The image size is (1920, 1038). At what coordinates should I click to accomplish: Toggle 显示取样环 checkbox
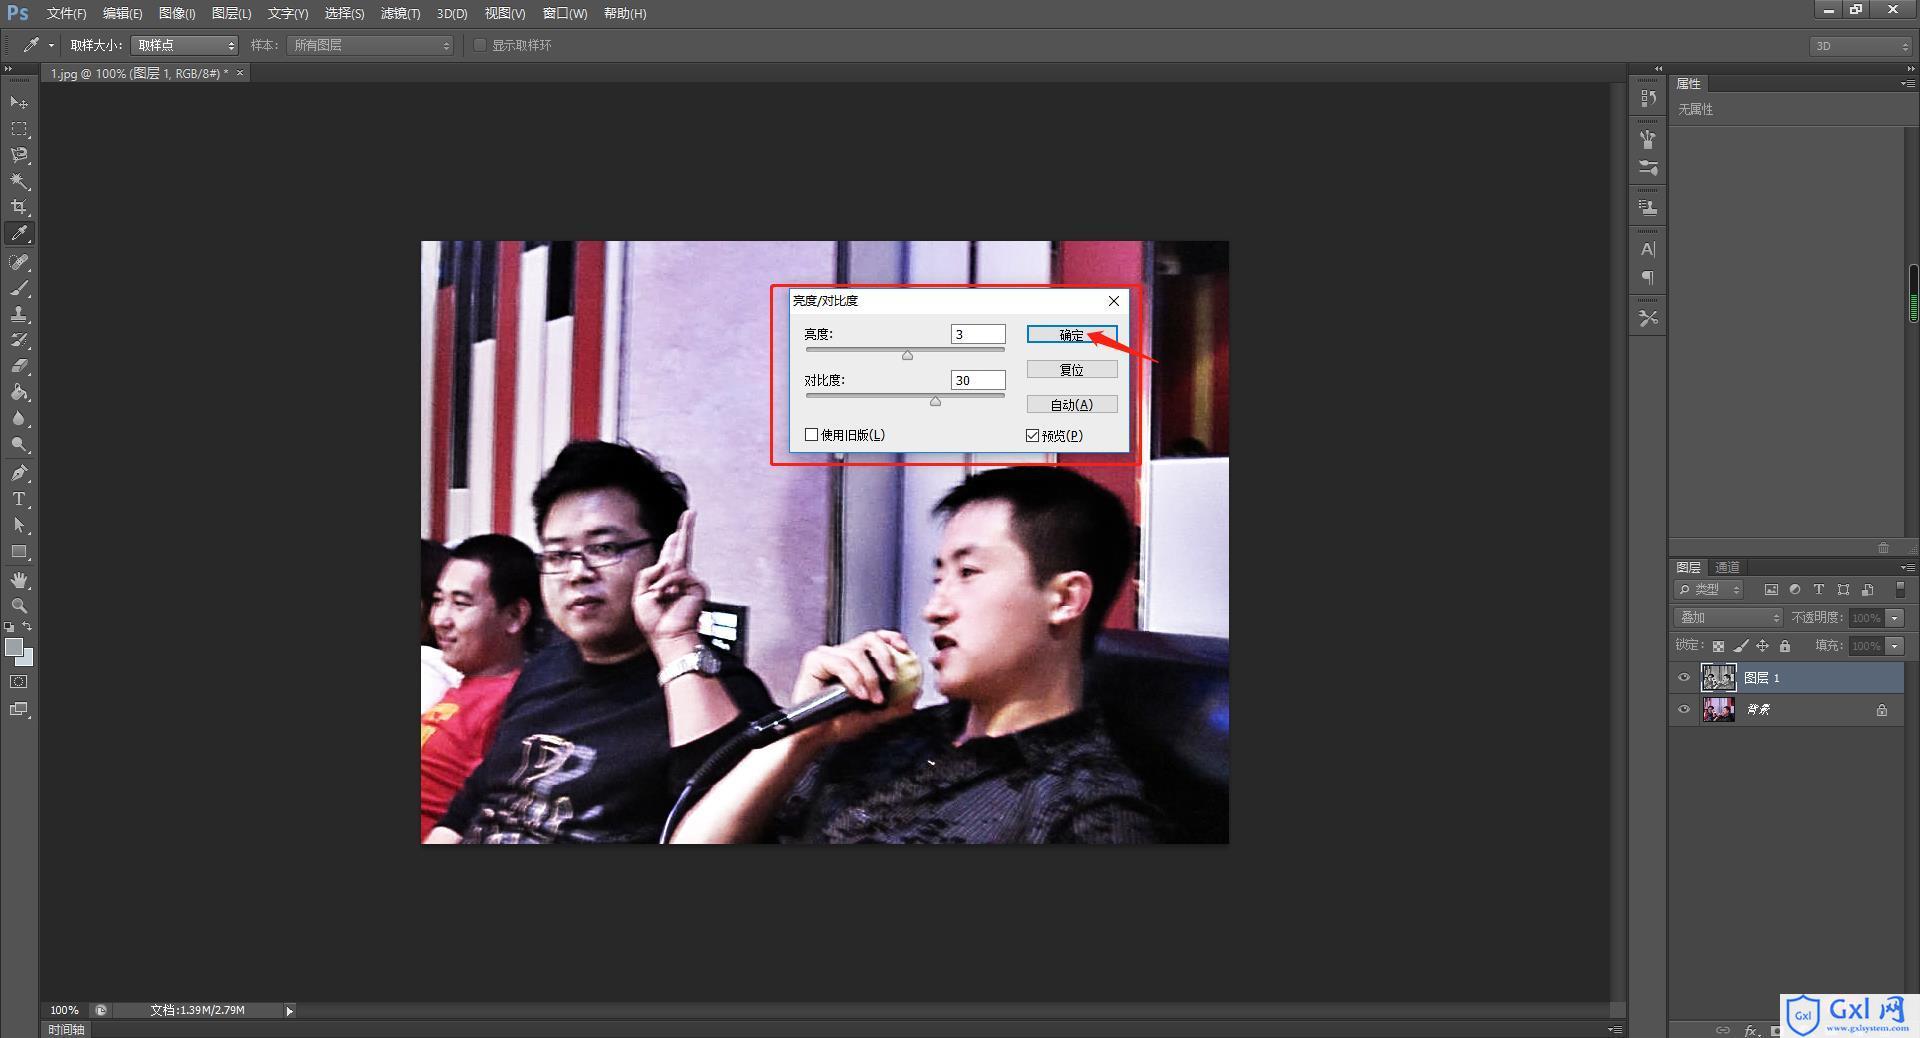pos(480,45)
